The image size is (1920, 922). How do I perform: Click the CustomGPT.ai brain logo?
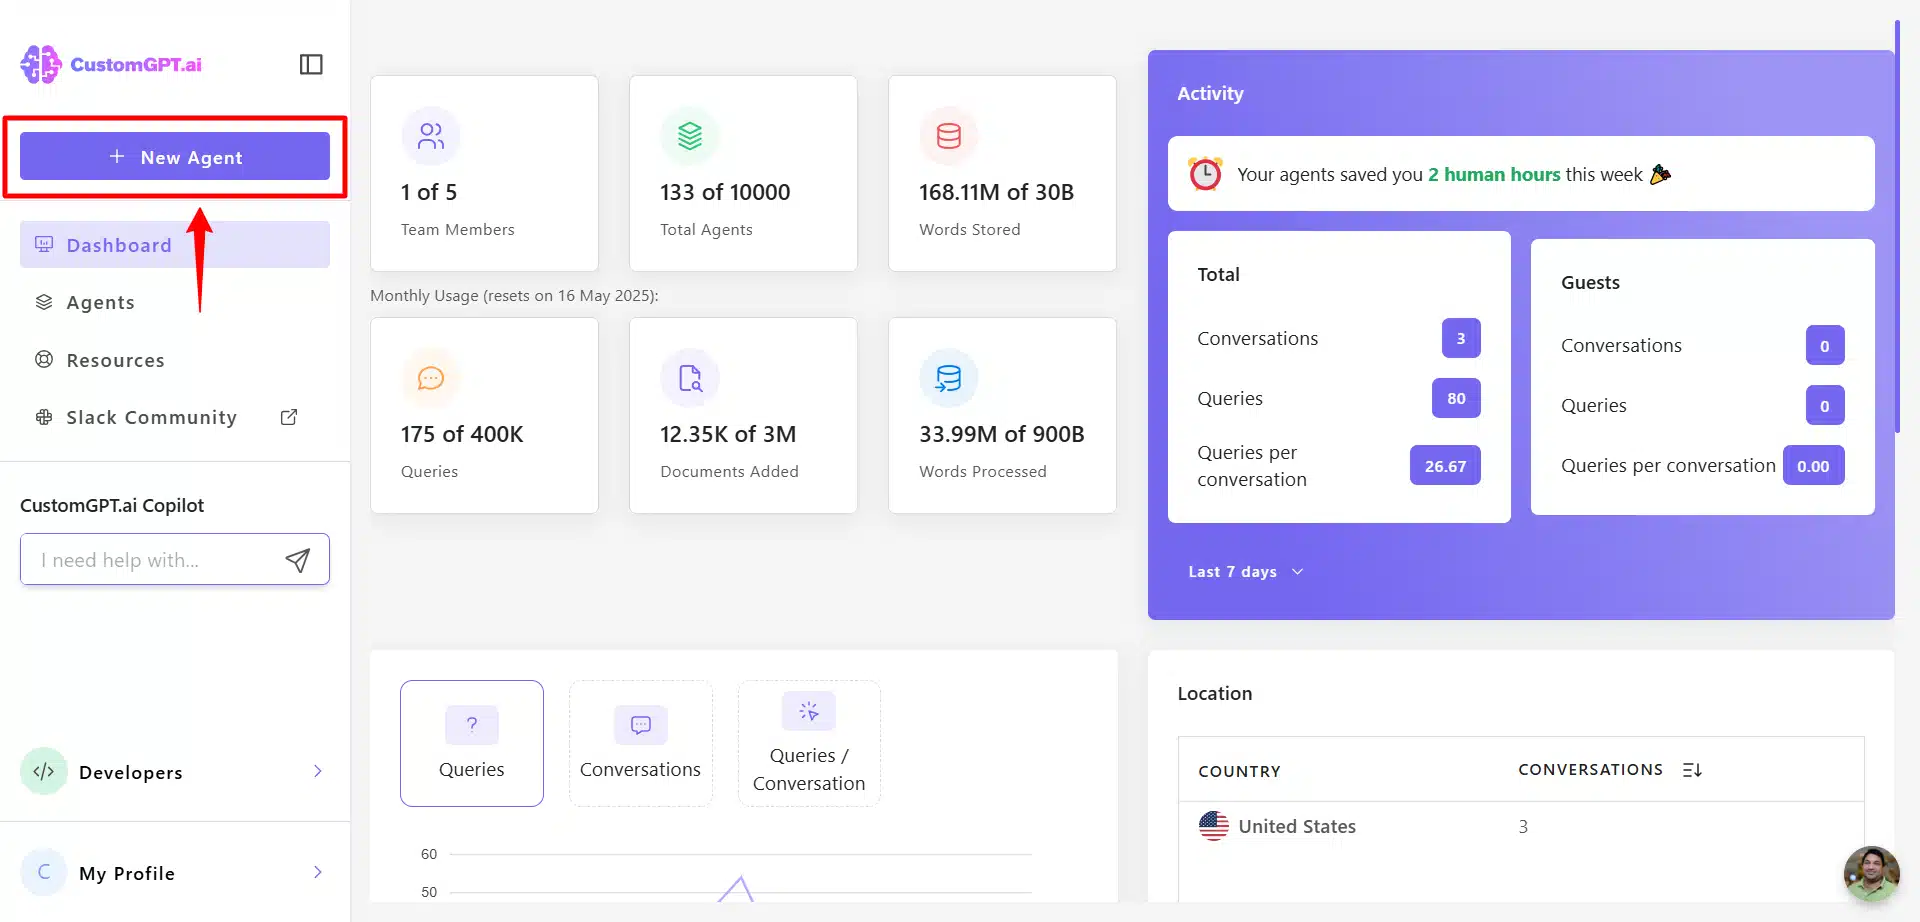pos(41,64)
